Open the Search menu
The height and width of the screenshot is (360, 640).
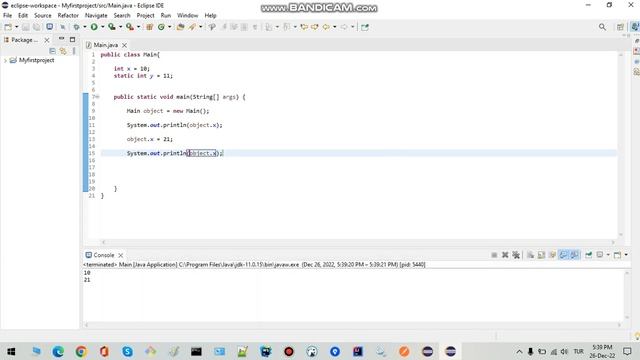click(122, 16)
